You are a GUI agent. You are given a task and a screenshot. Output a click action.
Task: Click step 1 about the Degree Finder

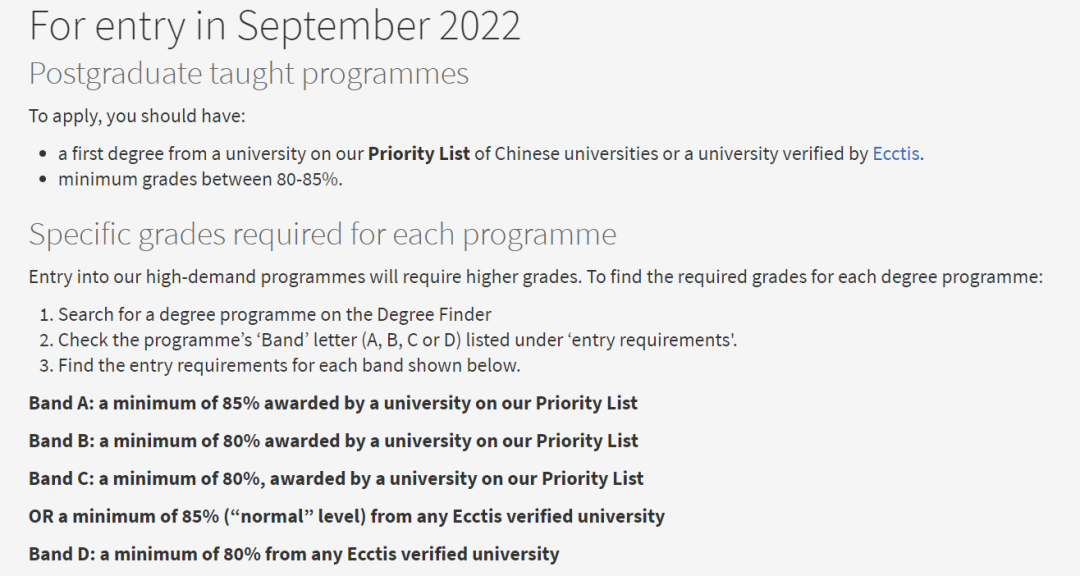(274, 314)
